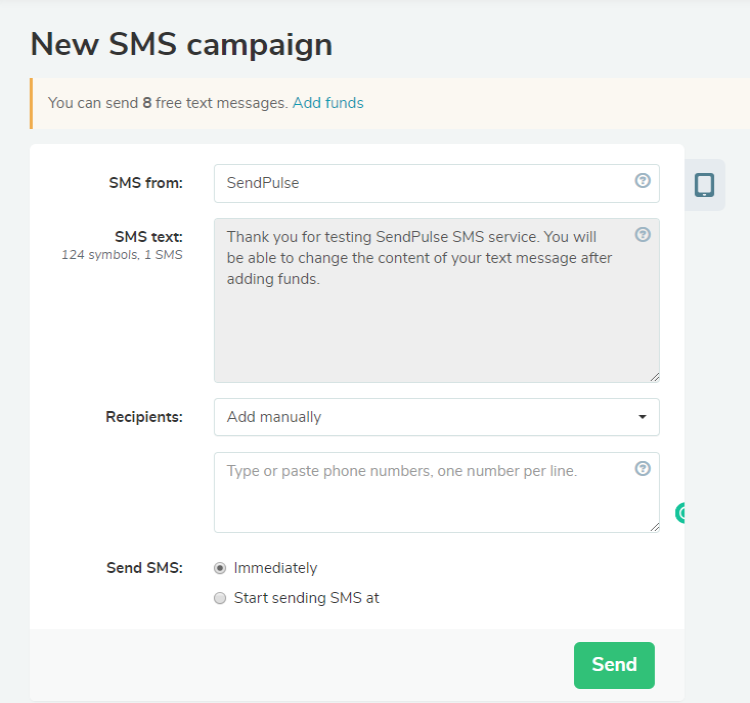
Task: Click the phone numbers box resize handle
Action: coord(654,526)
